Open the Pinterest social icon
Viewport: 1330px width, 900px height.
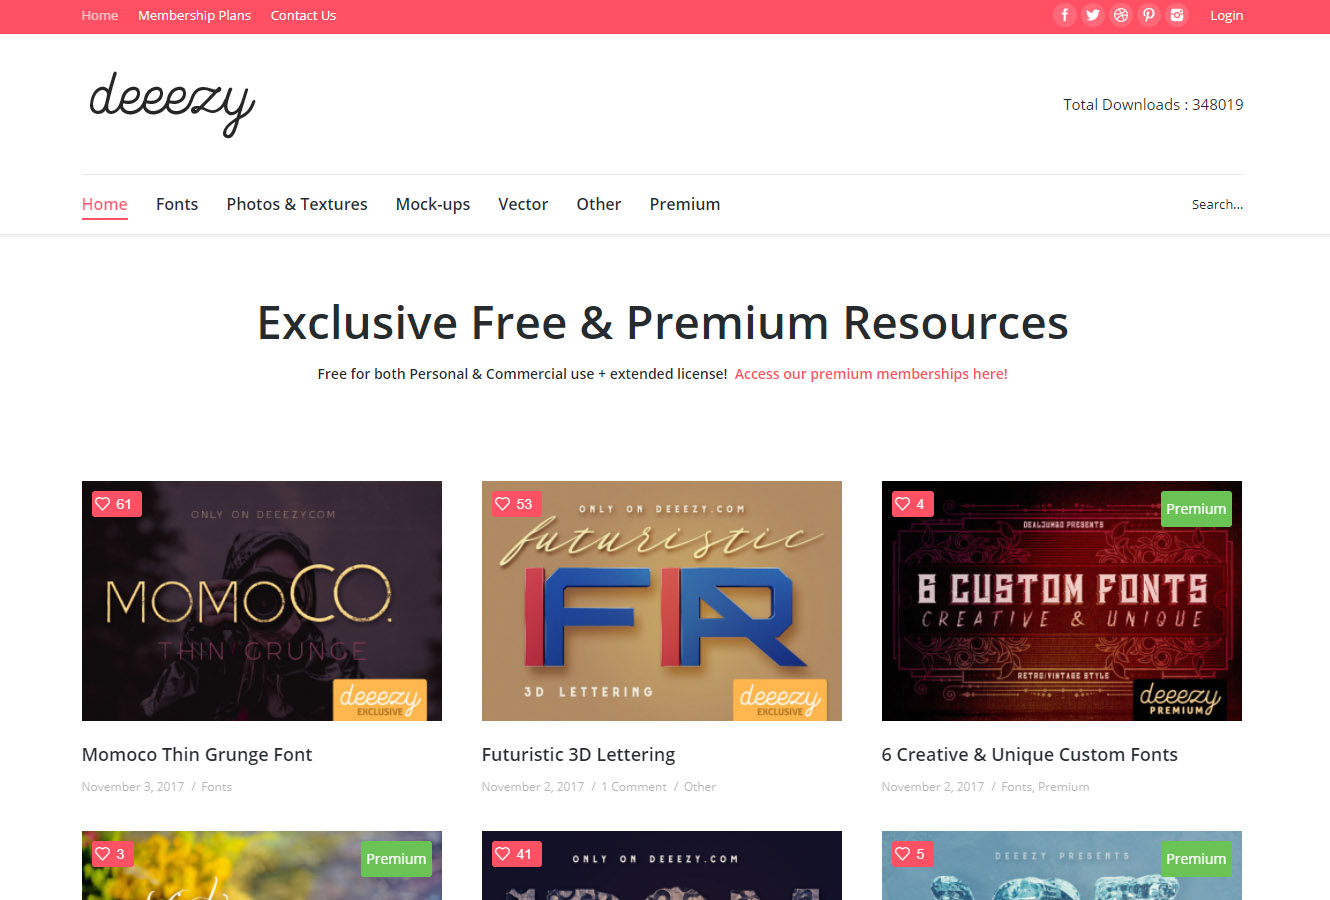[1149, 15]
